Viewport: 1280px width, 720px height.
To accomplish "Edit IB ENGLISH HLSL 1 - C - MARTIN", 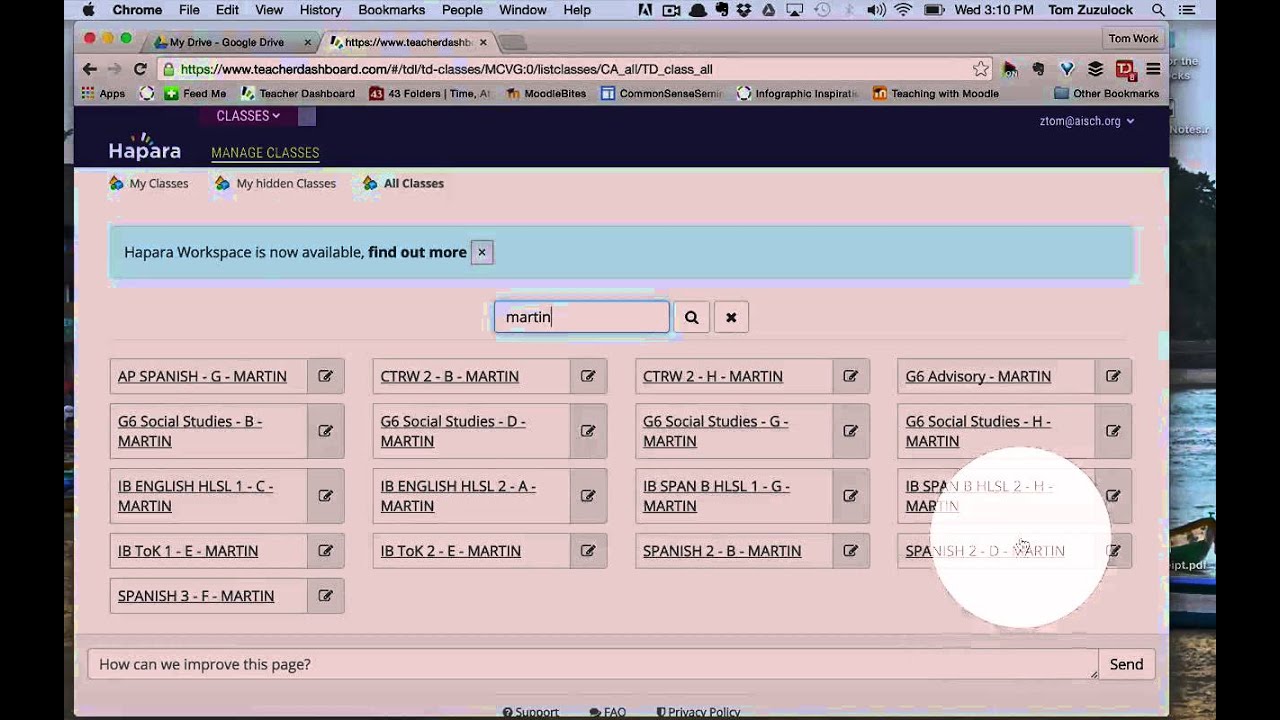I will [x=325, y=496].
